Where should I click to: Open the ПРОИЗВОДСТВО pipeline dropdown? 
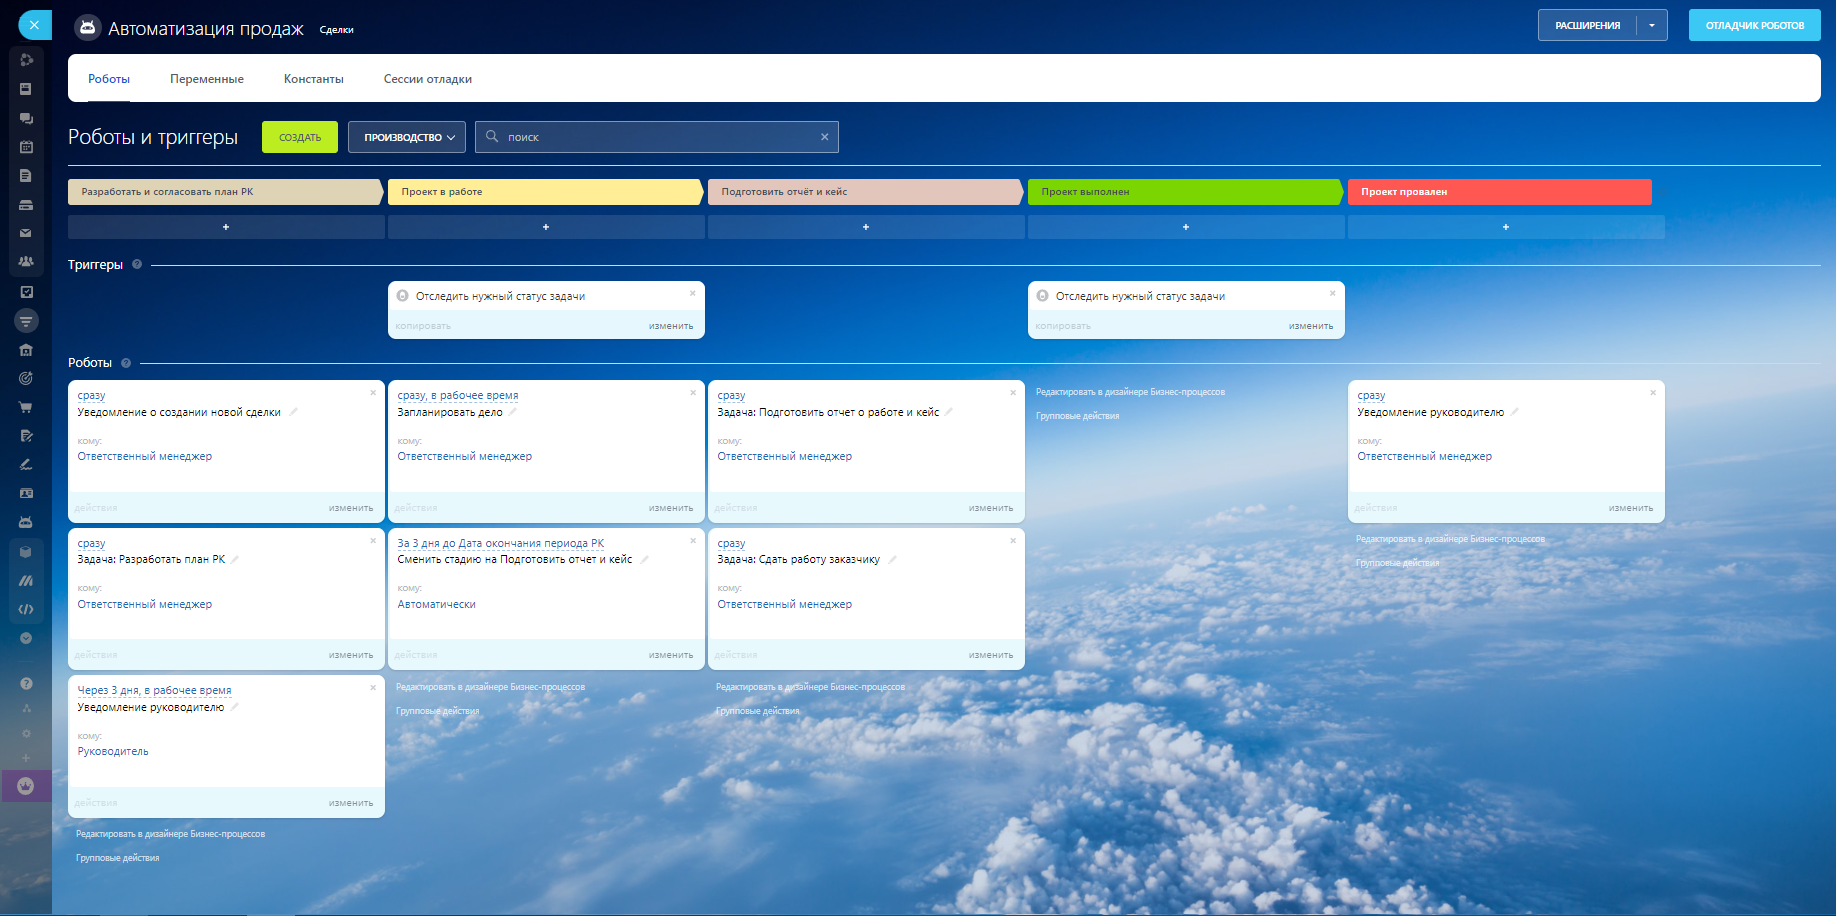(407, 137)
